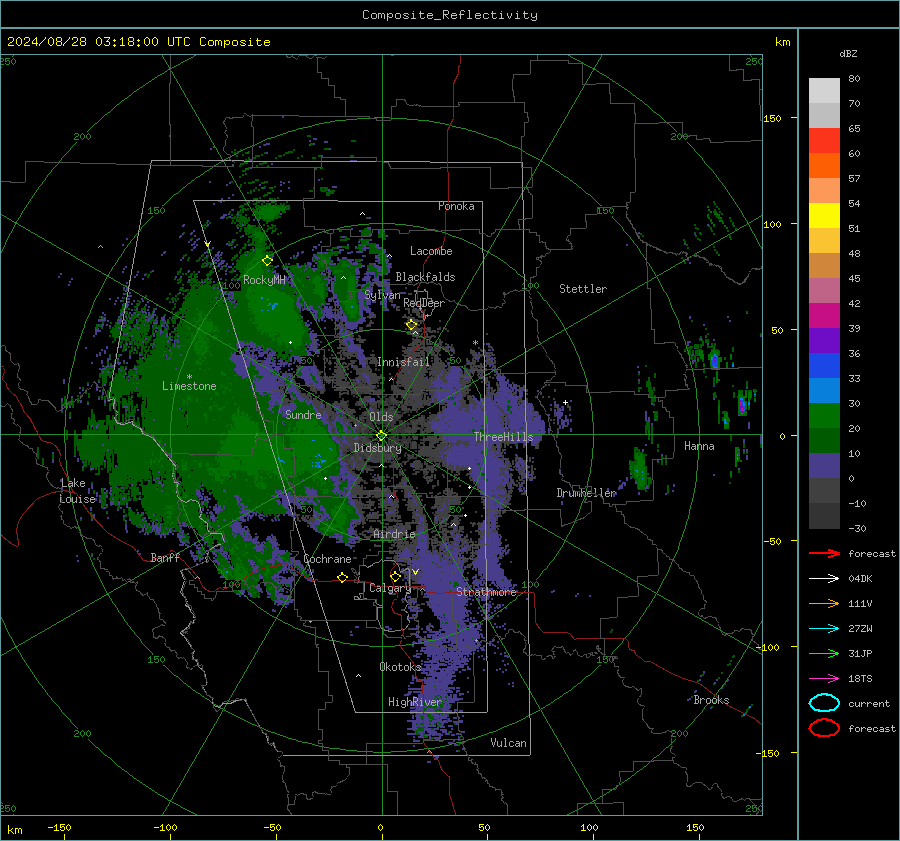Image resolution: width=900 pixels, height=841 pixels.
Task: Click the yellow diamond marker below Cochrane
Action: (343, 577)
